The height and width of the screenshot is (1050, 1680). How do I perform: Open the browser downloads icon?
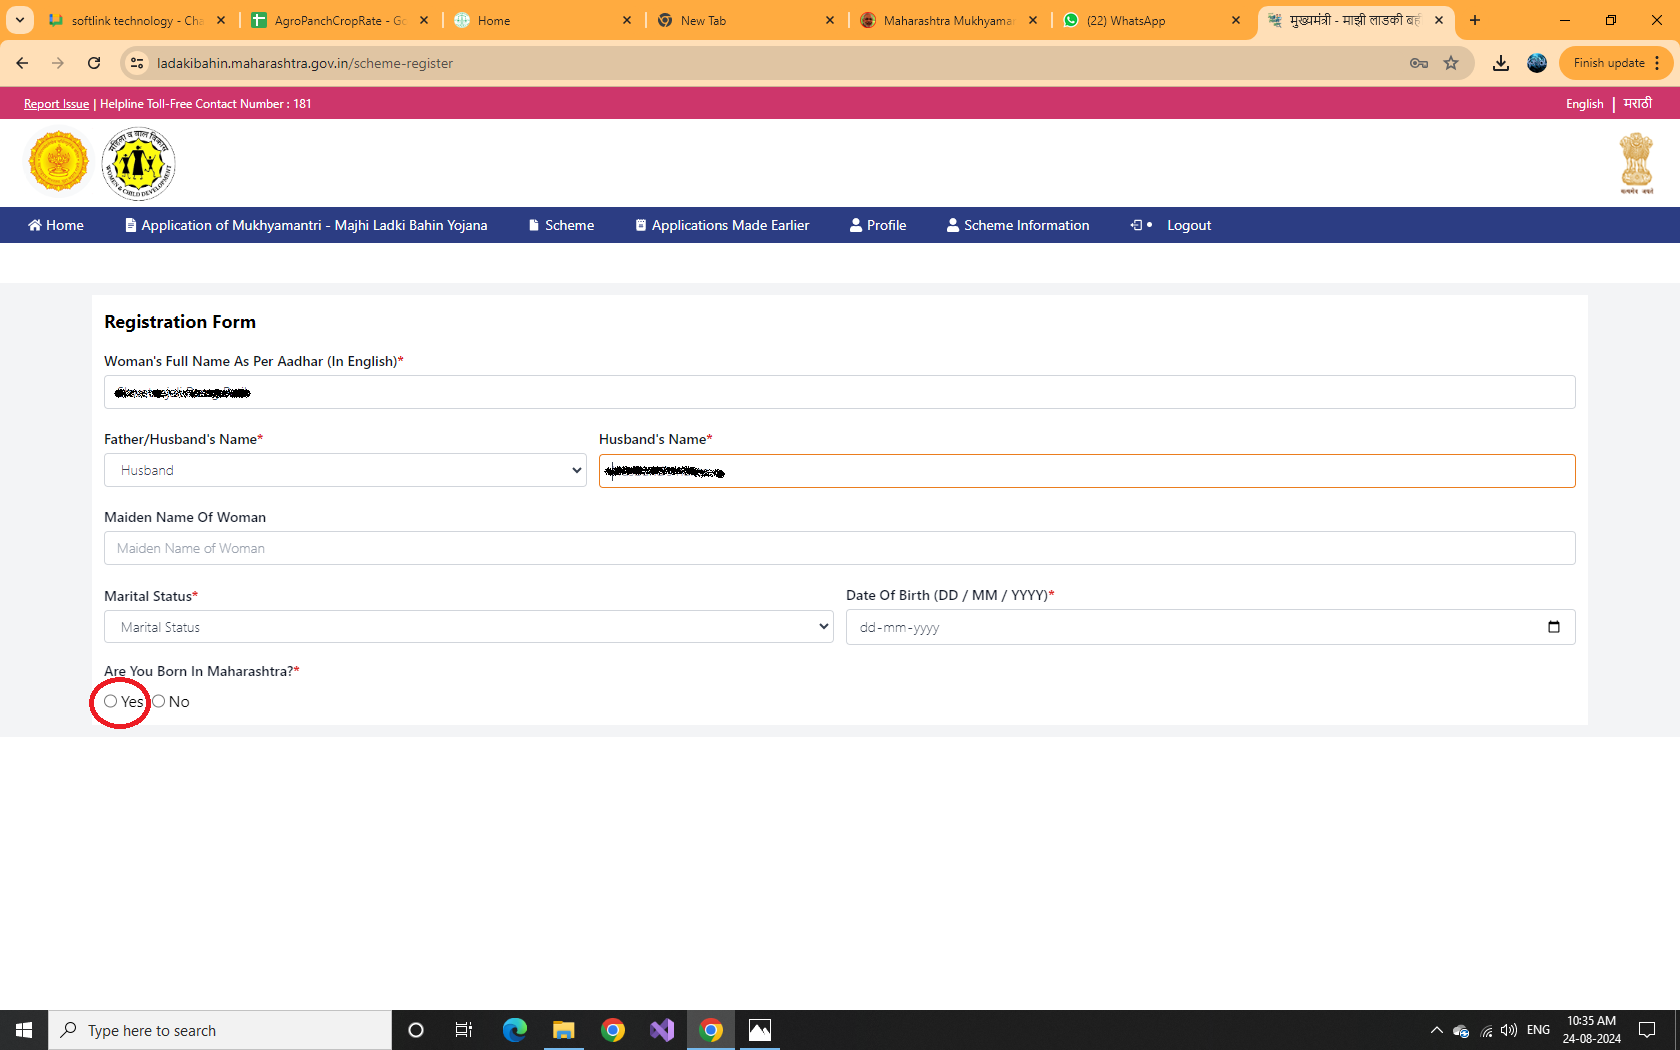click(x=1500, y=63)
